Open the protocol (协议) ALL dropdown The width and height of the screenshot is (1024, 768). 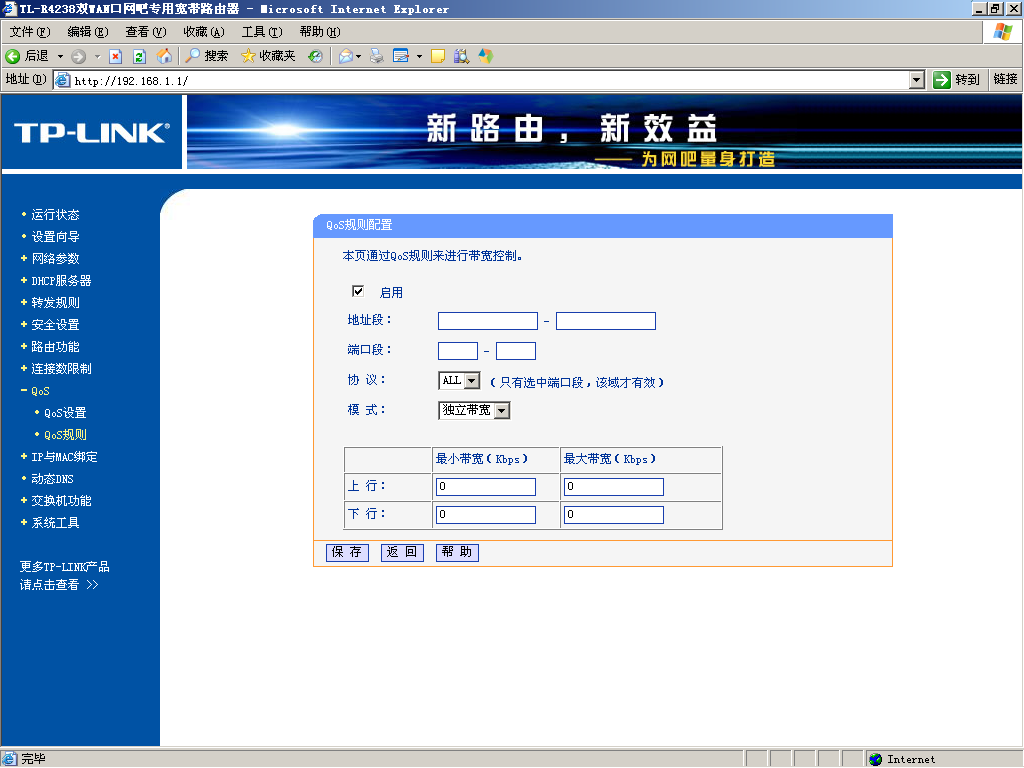point(472,381)
